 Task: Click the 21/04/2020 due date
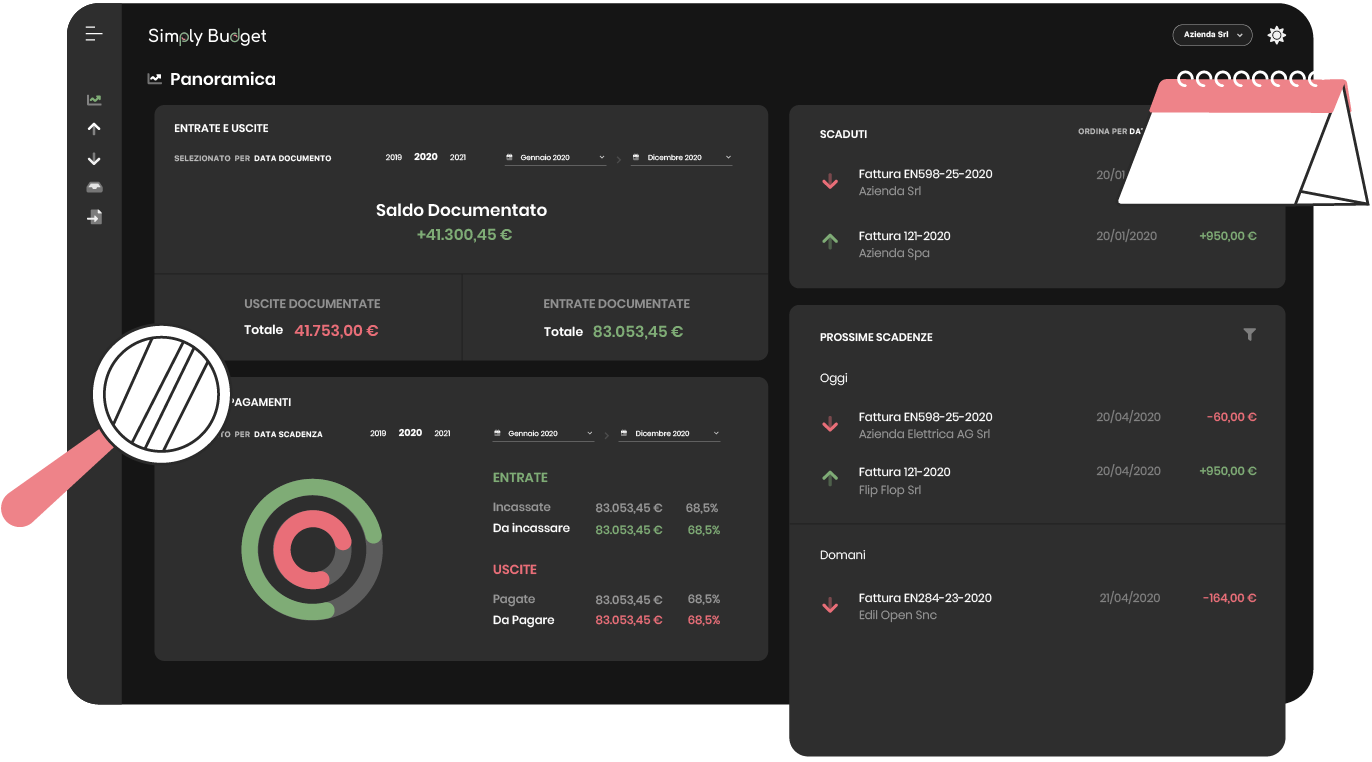coord(1129,598)
